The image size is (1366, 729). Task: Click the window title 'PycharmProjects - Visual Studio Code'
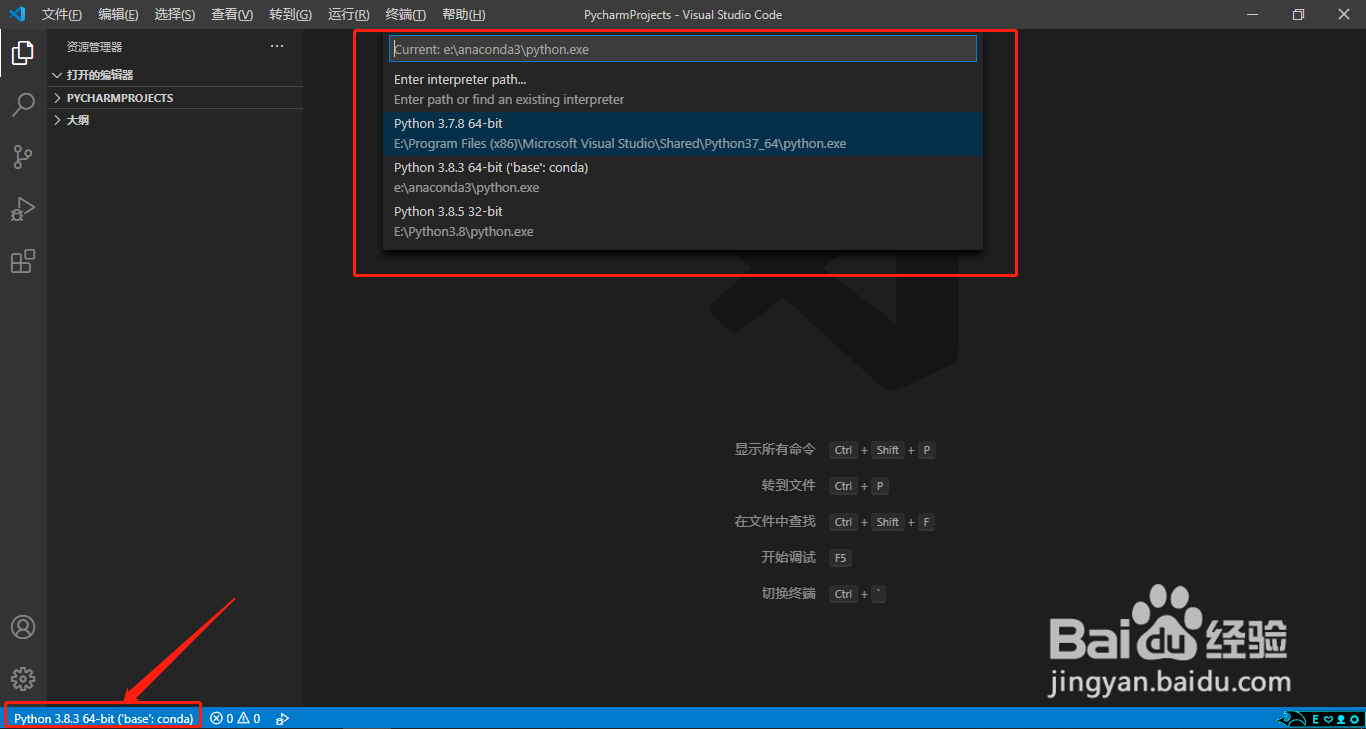[683, 15]
